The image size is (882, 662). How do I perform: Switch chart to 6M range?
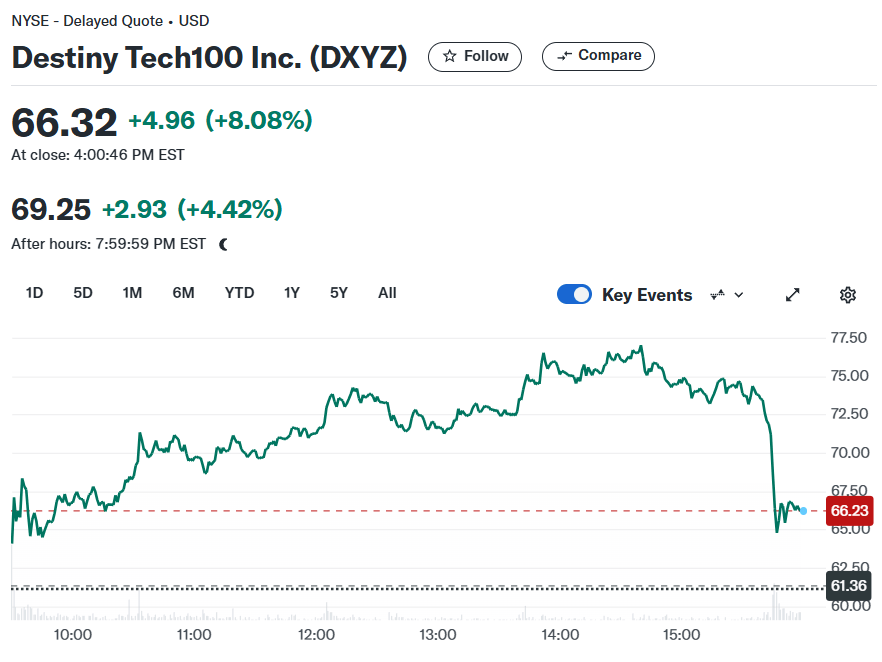coord(183,293)
